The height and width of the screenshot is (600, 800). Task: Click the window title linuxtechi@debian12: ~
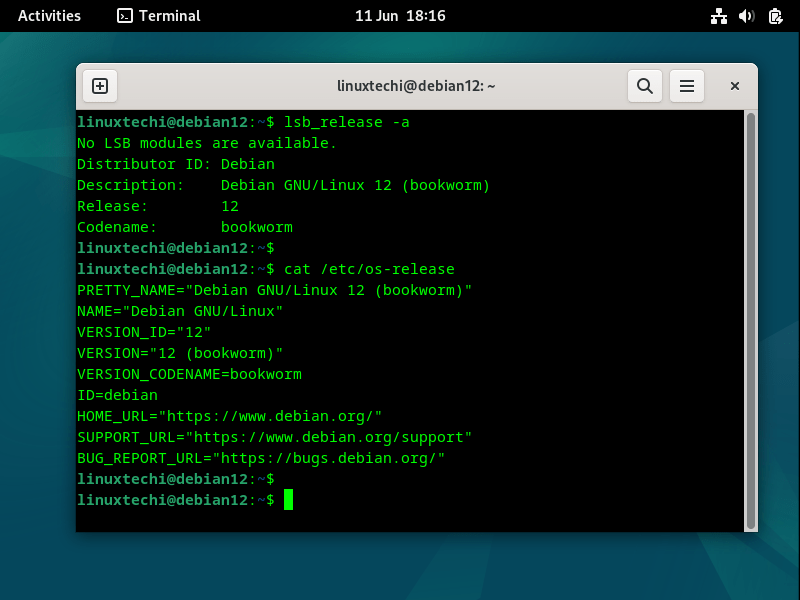pos(416,86)
